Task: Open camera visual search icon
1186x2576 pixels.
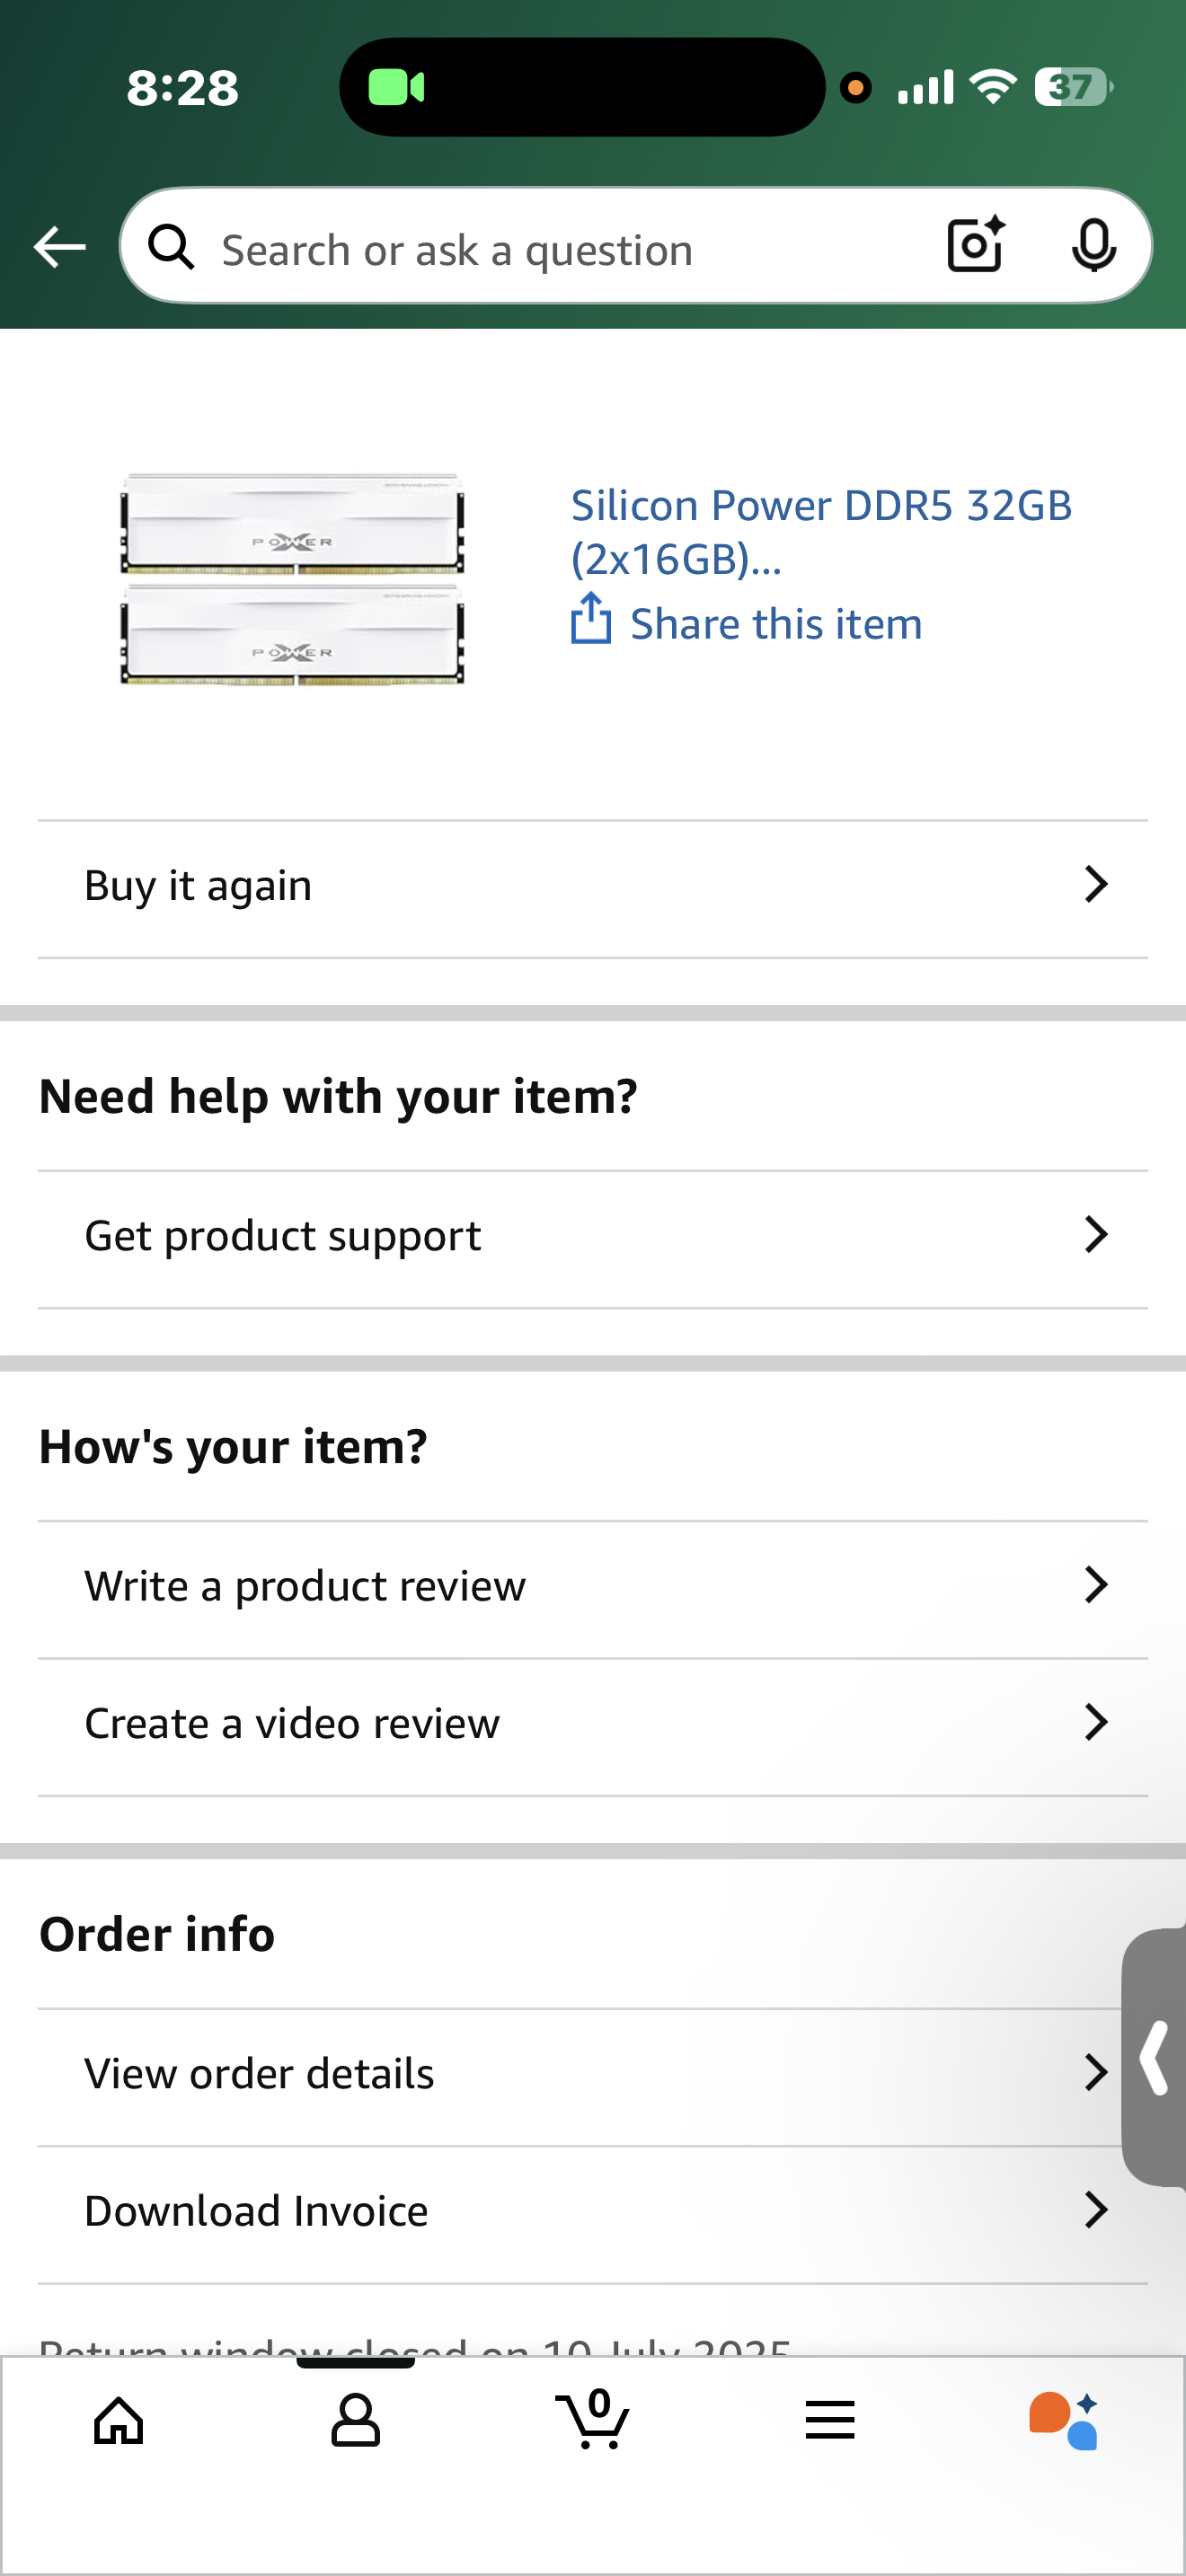Action: tap(975, 245)
